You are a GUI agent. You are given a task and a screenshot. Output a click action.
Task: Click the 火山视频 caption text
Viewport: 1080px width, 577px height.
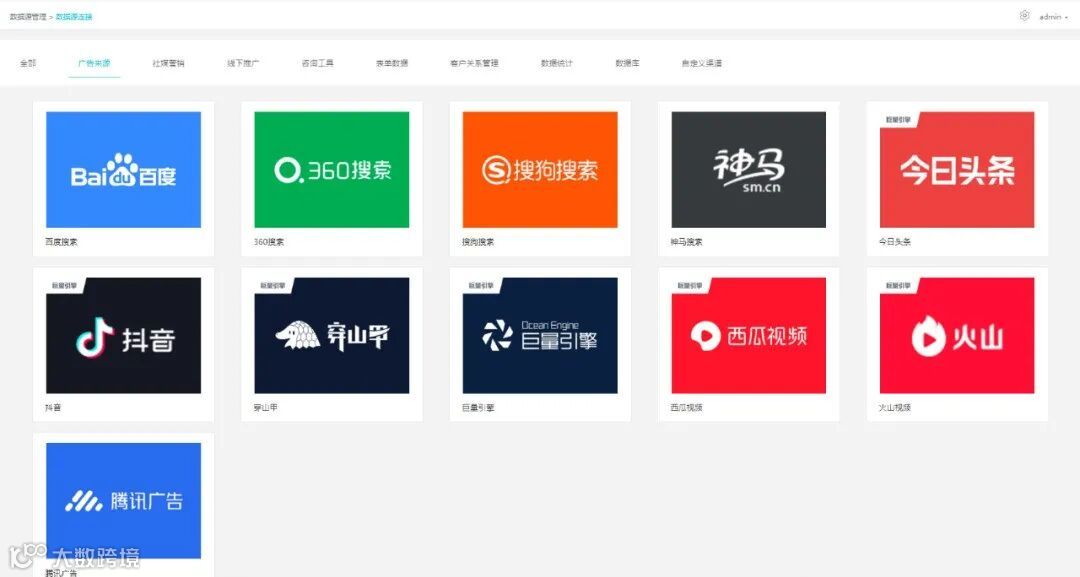895,408
